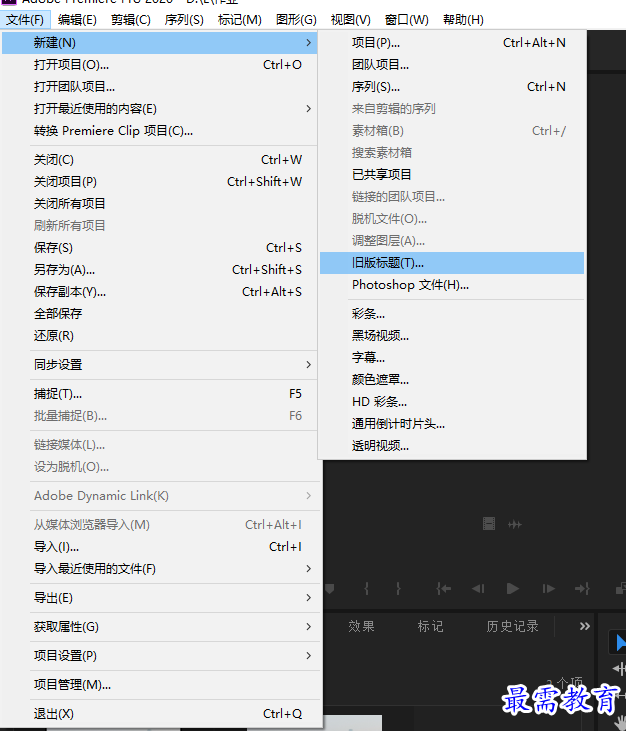Choose 全部保存 menu entry
Image resolution: width=626 pixels, height=731 pixels.
159,314
